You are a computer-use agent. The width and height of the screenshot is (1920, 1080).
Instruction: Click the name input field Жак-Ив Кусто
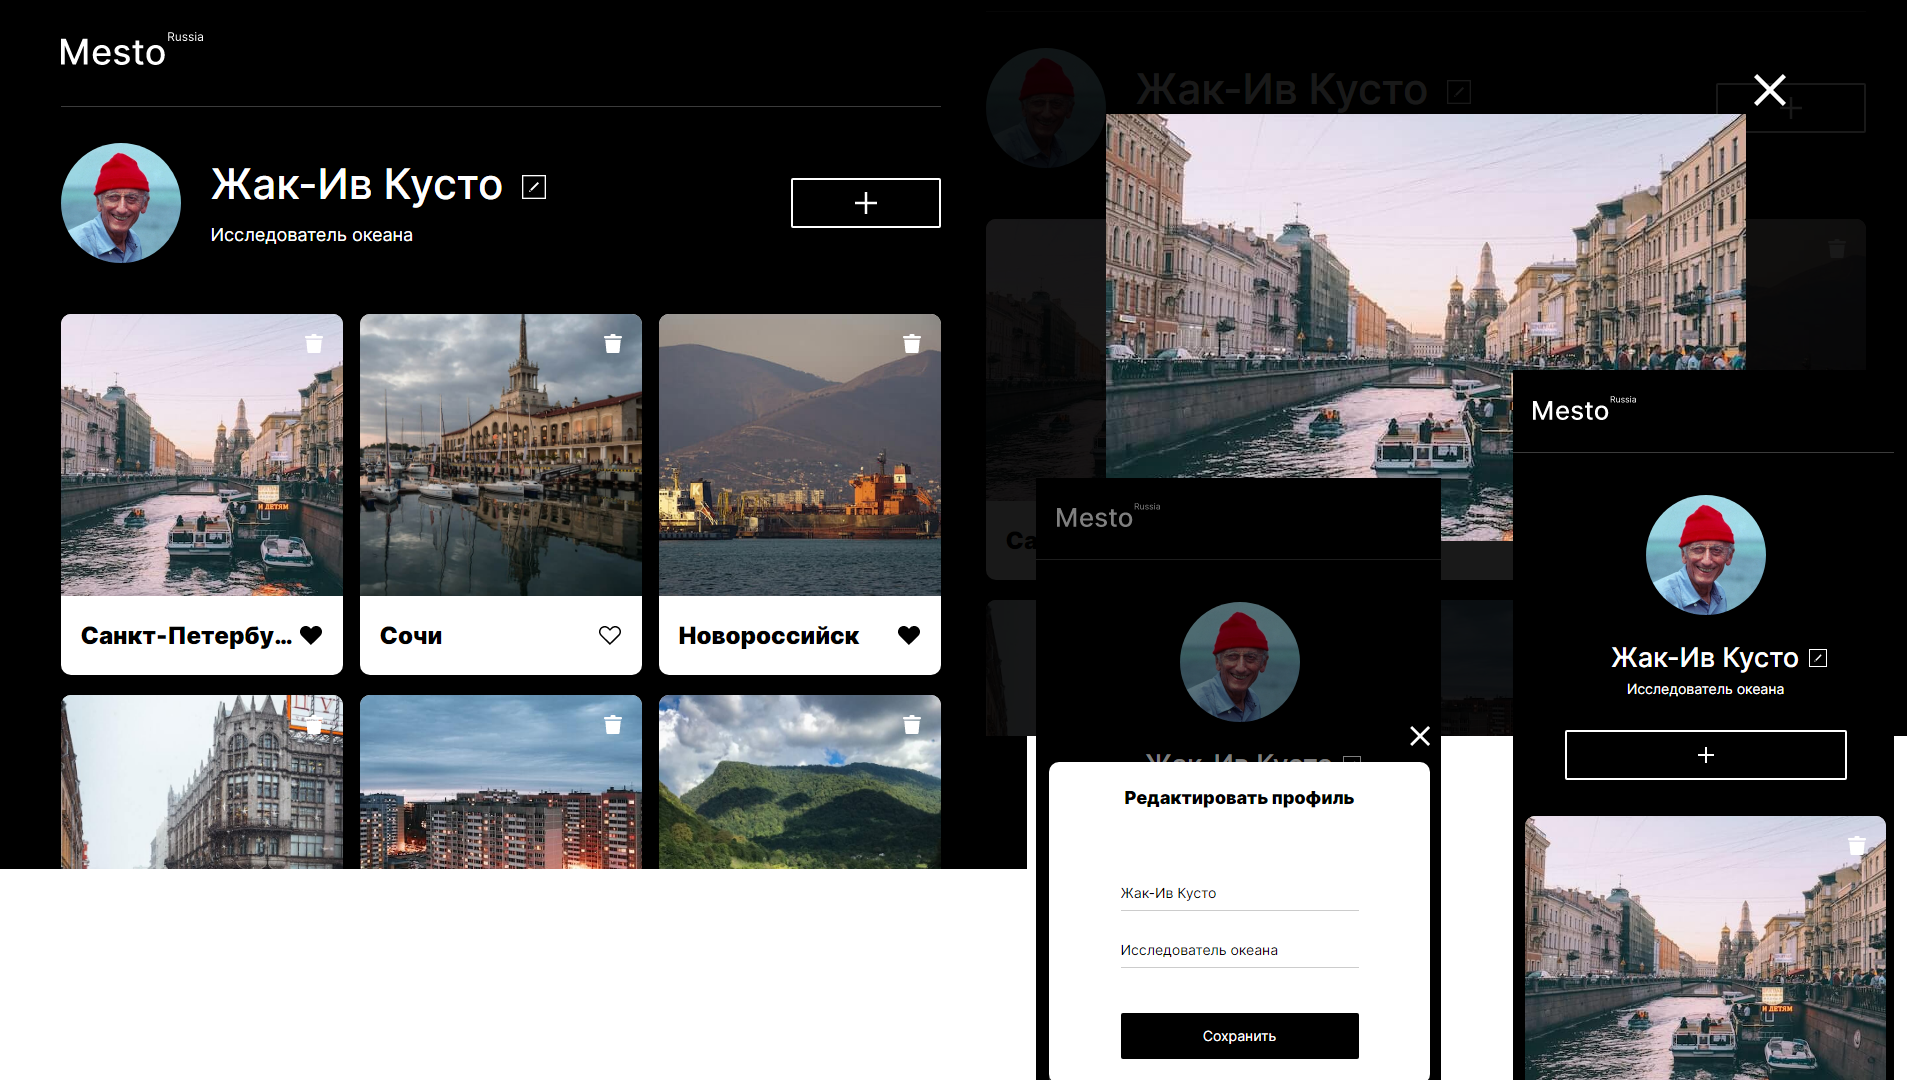click(x=1238, y=893)
